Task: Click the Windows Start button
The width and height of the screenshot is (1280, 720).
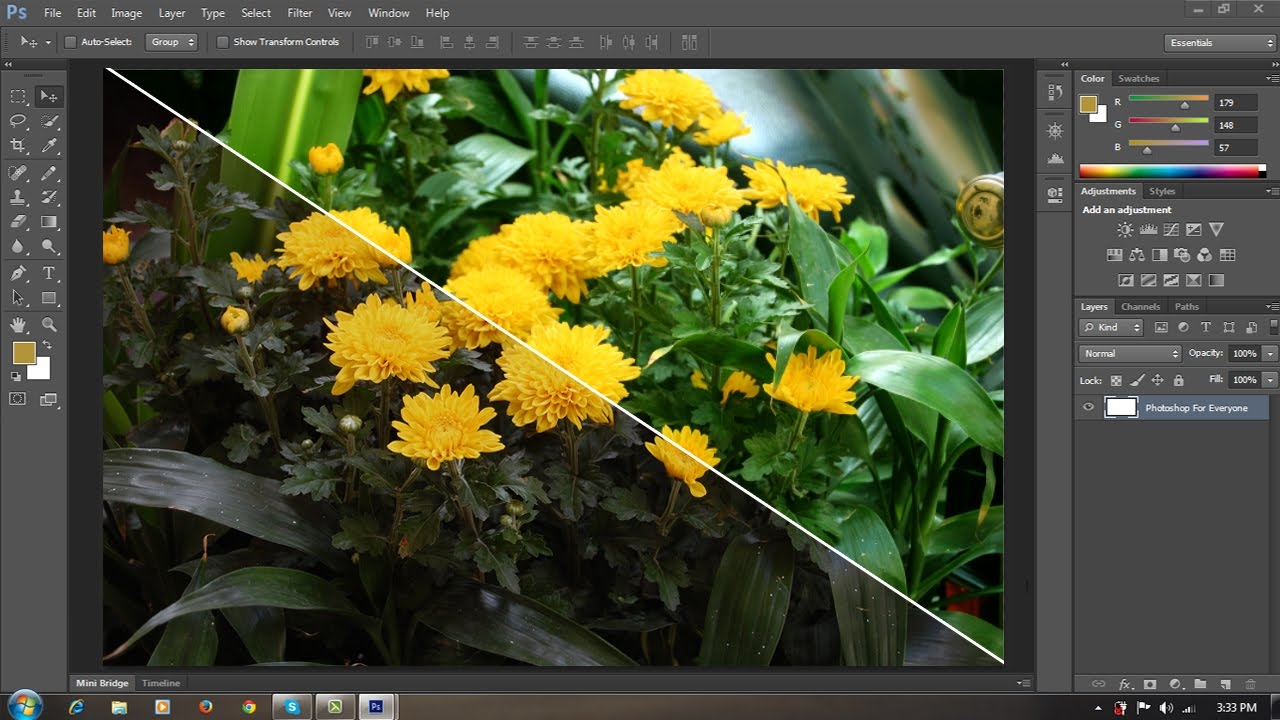Action: click(24, 706)
